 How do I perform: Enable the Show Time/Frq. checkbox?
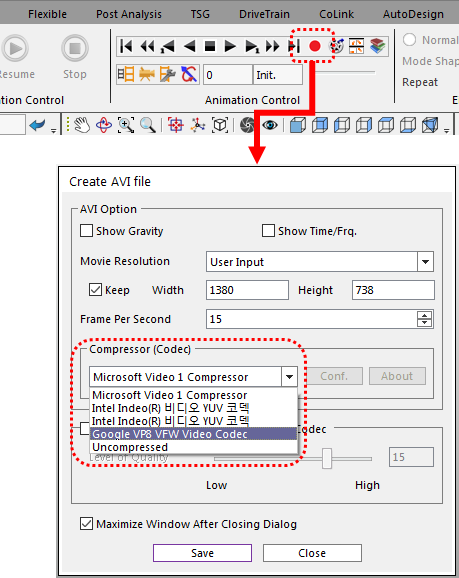click(268, 231)
